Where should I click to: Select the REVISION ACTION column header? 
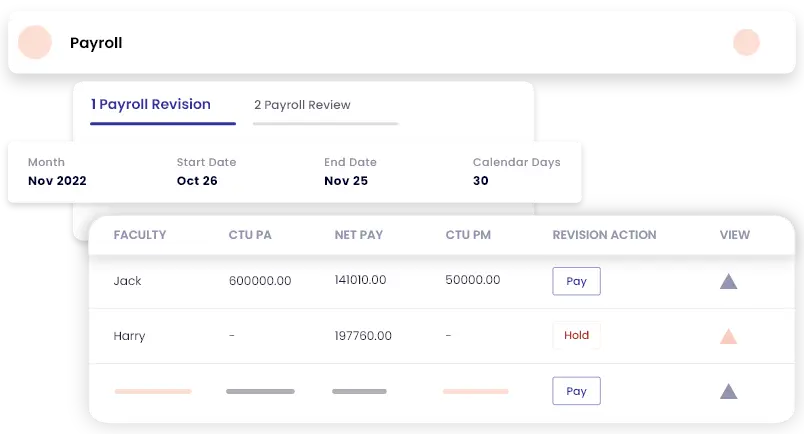click(x=604, y=235)
